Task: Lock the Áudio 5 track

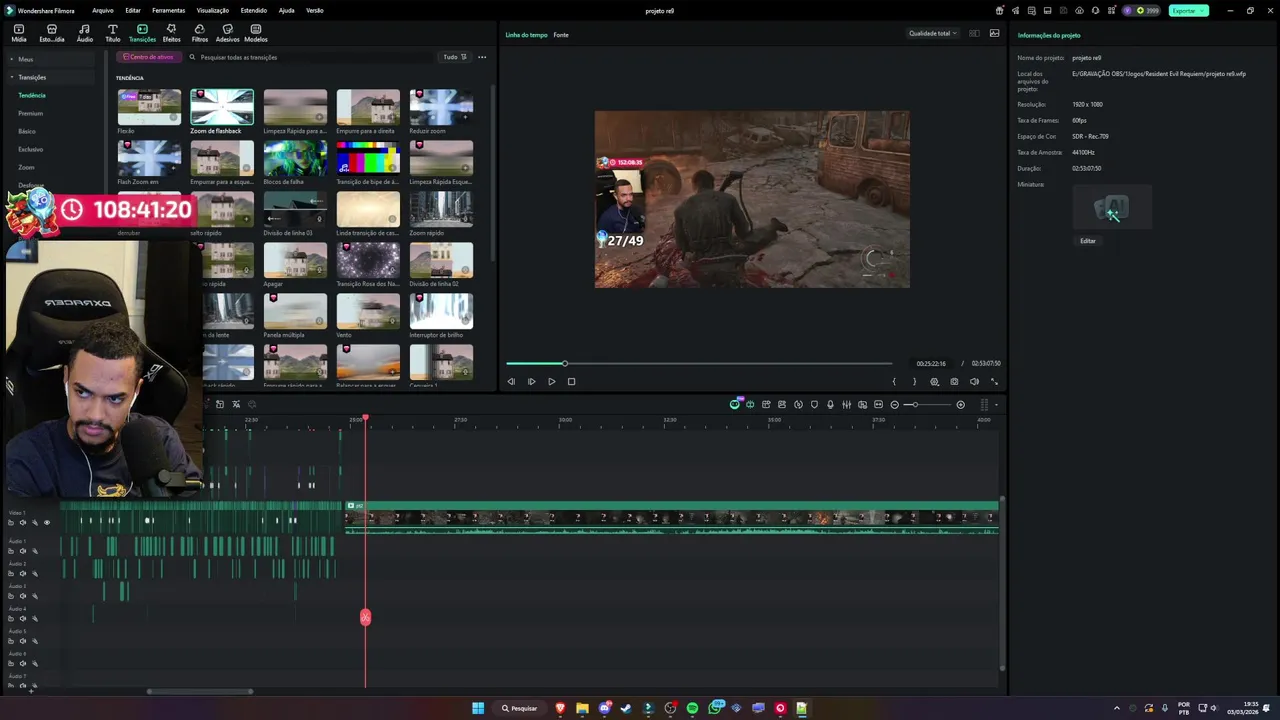Action: (x=11, y=641)
